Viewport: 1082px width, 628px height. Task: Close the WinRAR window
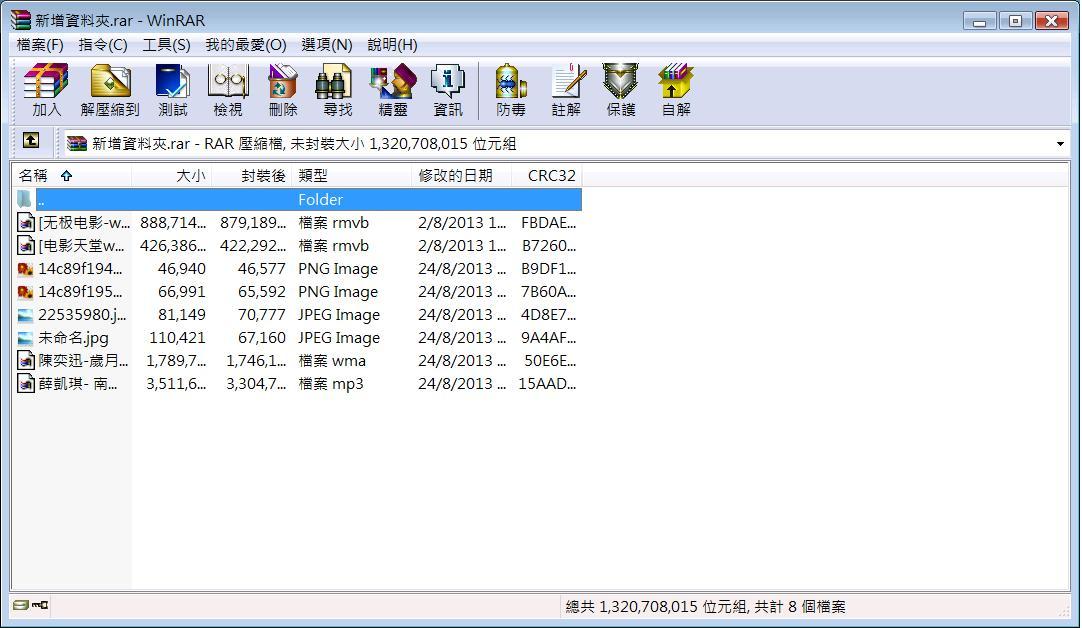[x=1052, y=21]
